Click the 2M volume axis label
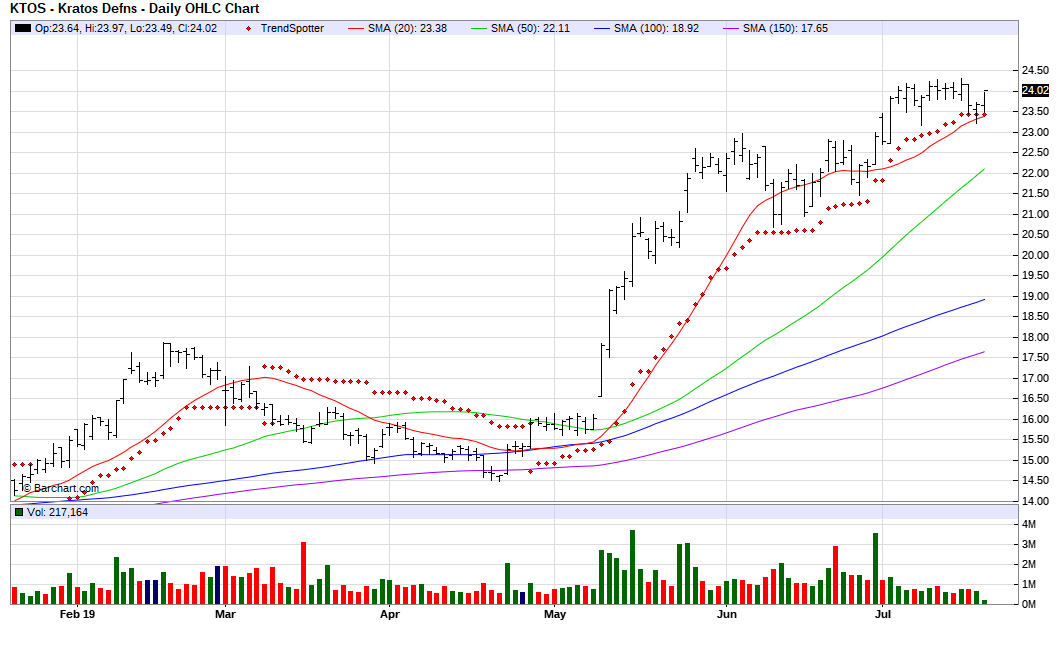The width and height of the screenshot is (1060, 645). click(1028, 565)
